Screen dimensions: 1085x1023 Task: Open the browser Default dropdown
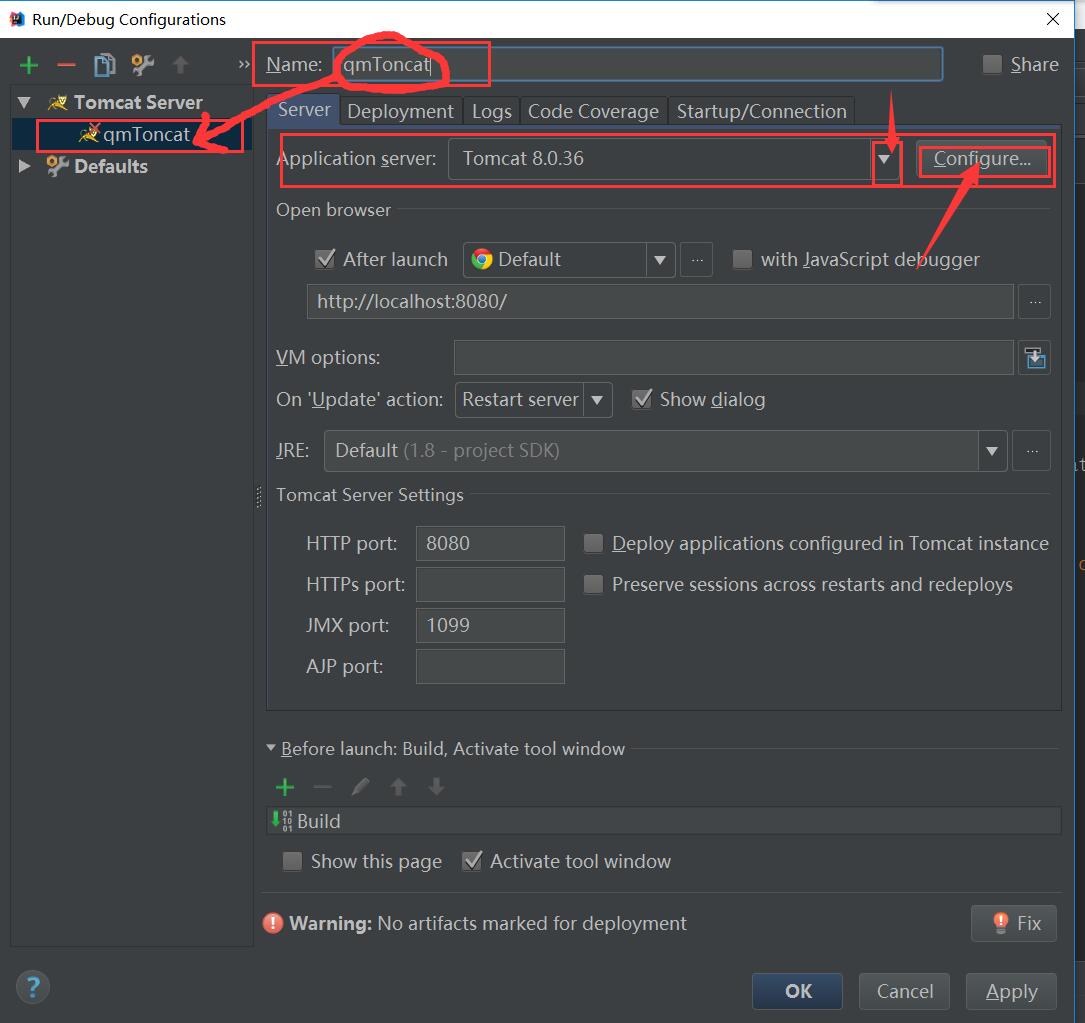tap(661, 260)
